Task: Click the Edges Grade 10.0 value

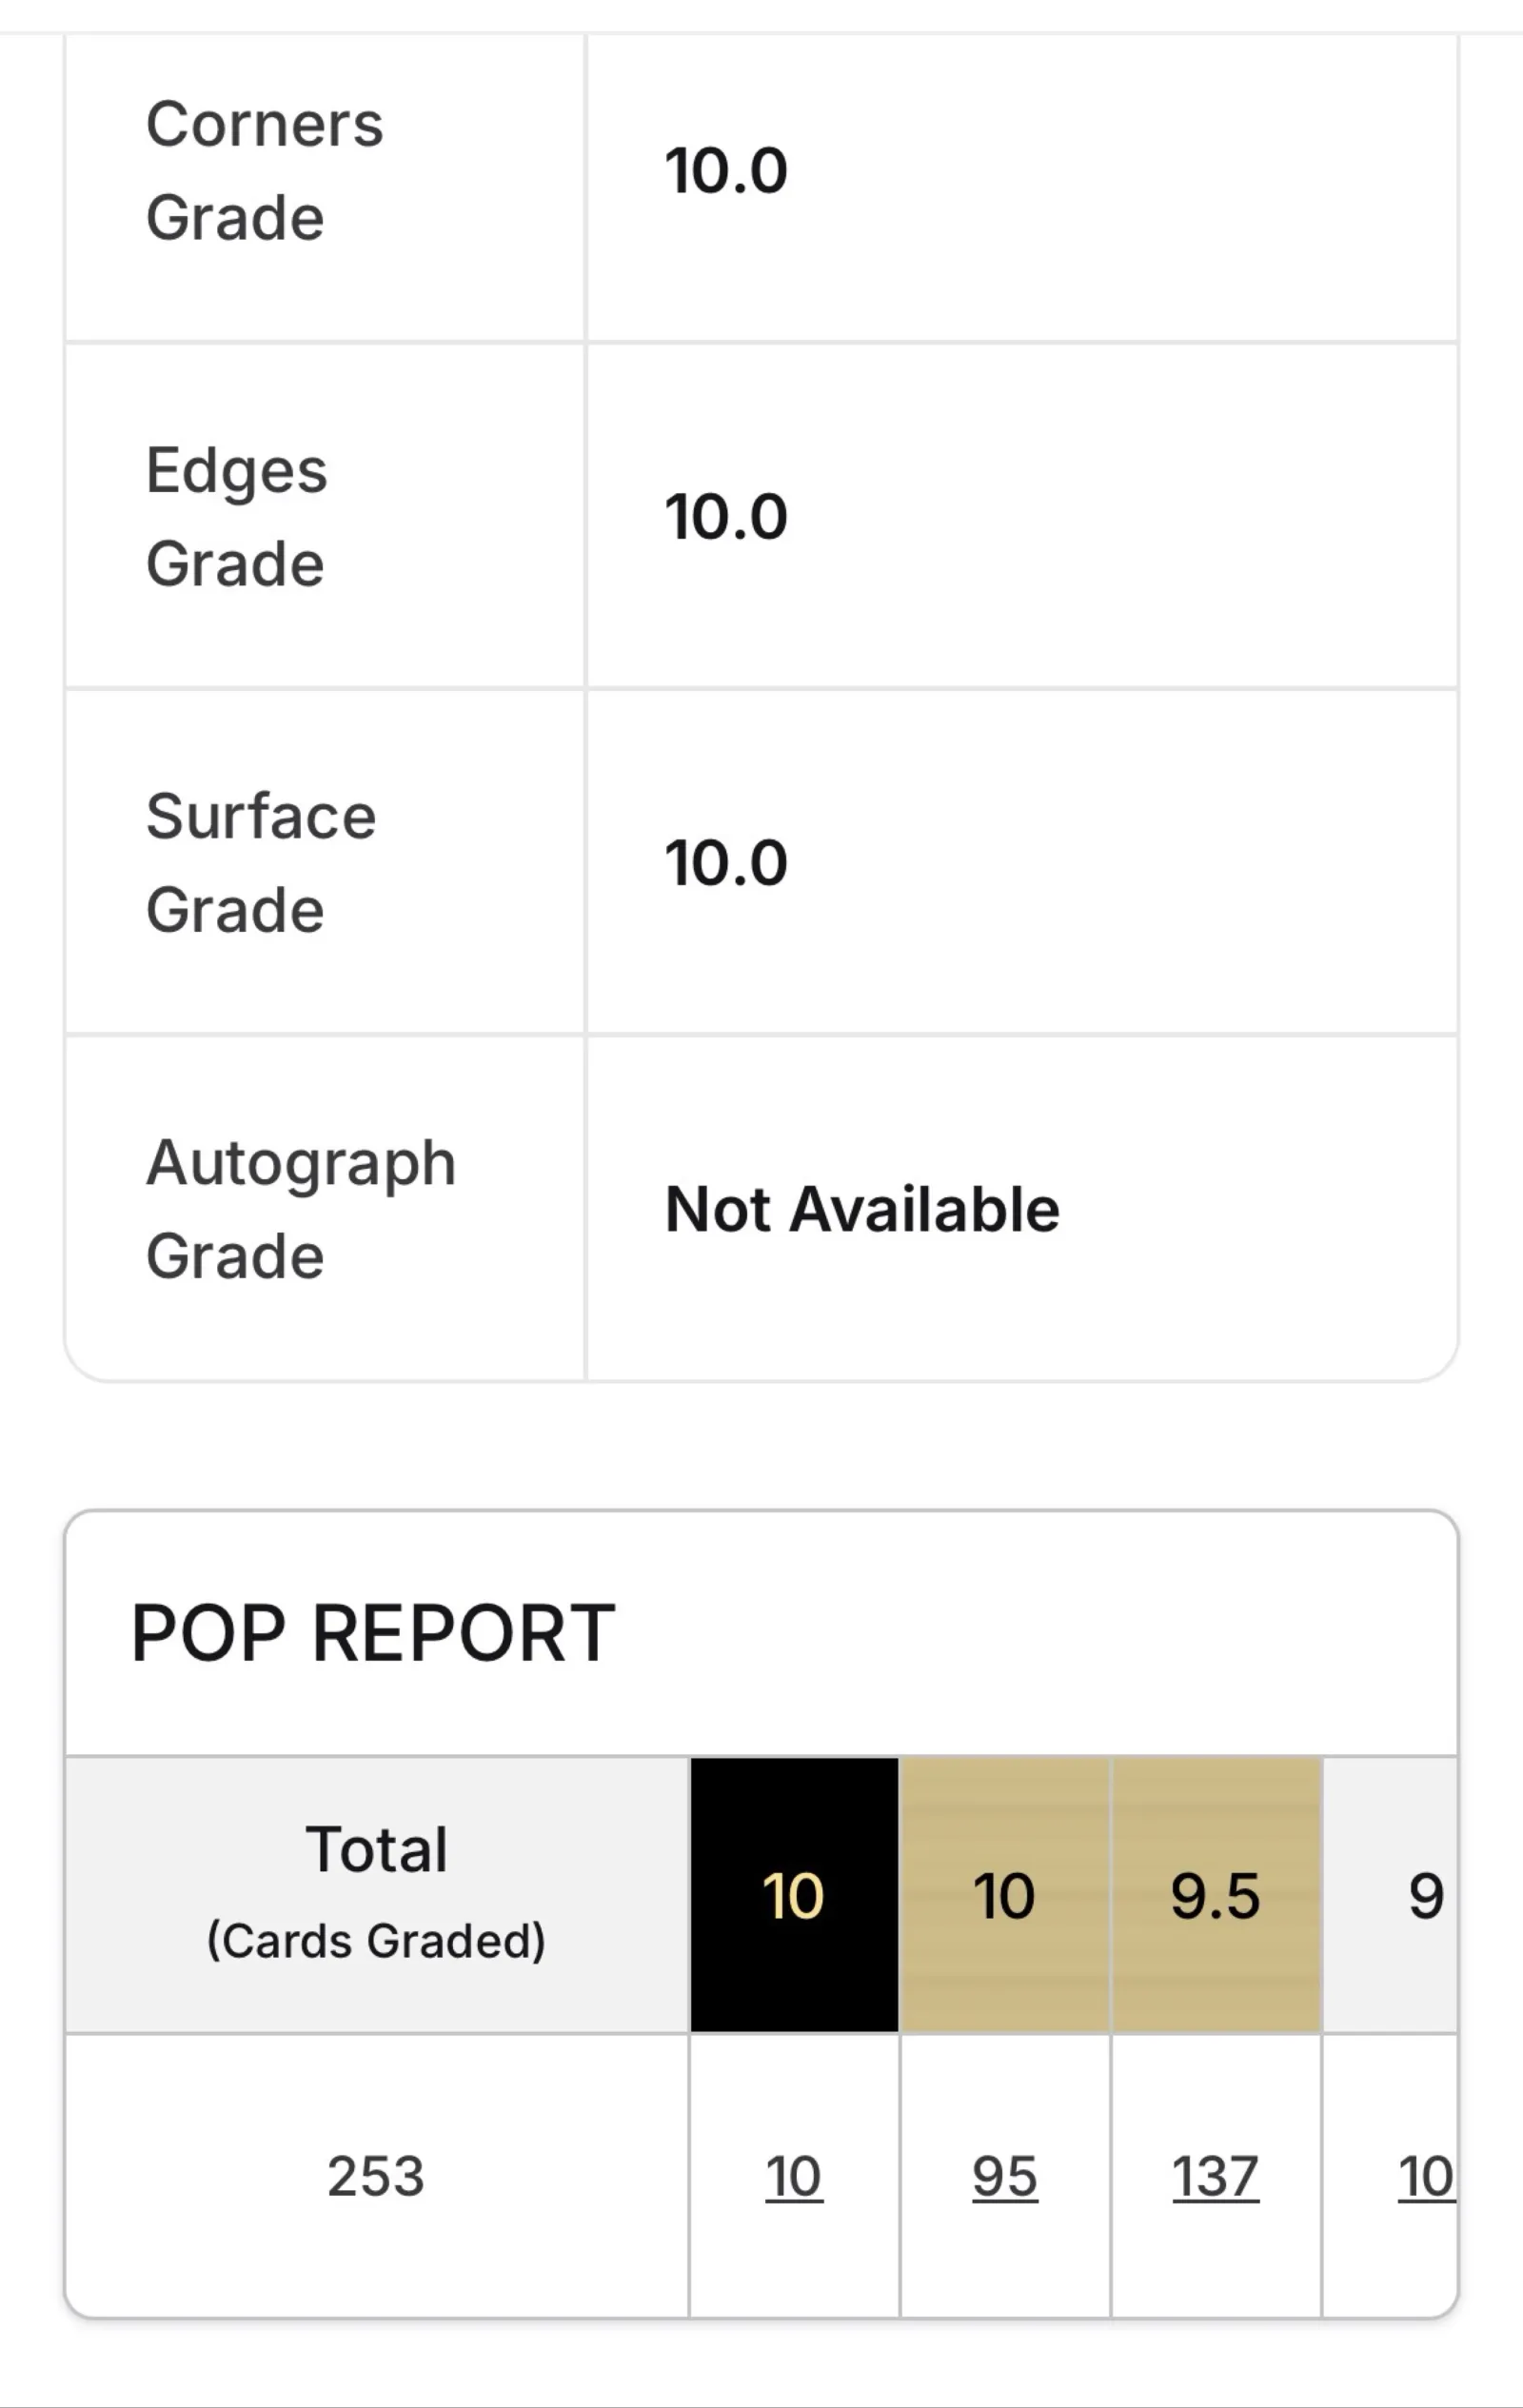Action: click(x=726, y=516)
